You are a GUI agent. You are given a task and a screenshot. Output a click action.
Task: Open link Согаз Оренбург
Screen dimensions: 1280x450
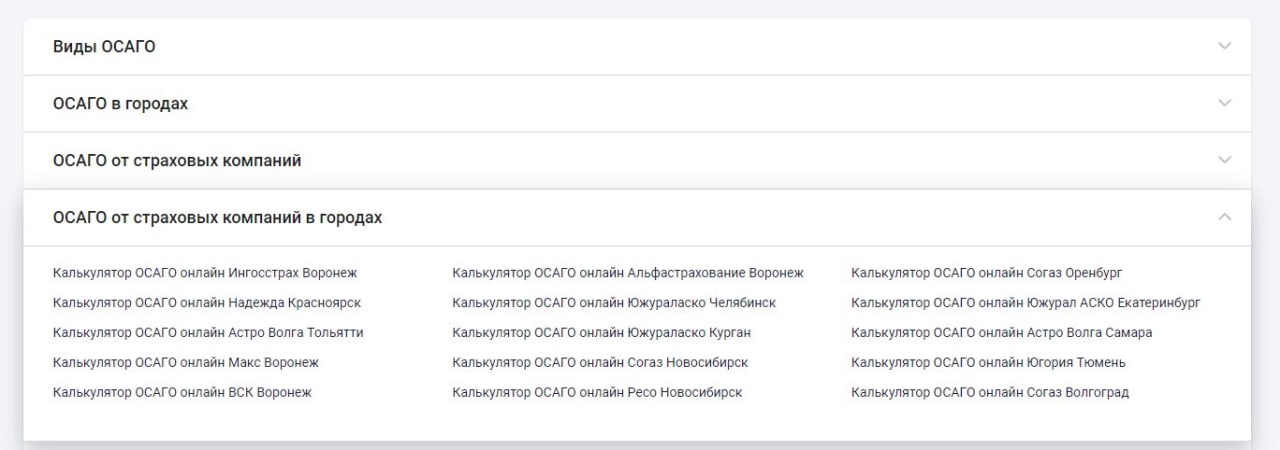(987, 273)
